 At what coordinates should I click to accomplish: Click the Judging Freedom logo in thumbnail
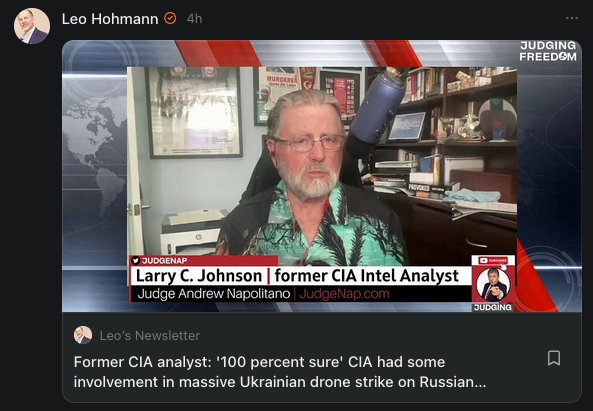548,51
